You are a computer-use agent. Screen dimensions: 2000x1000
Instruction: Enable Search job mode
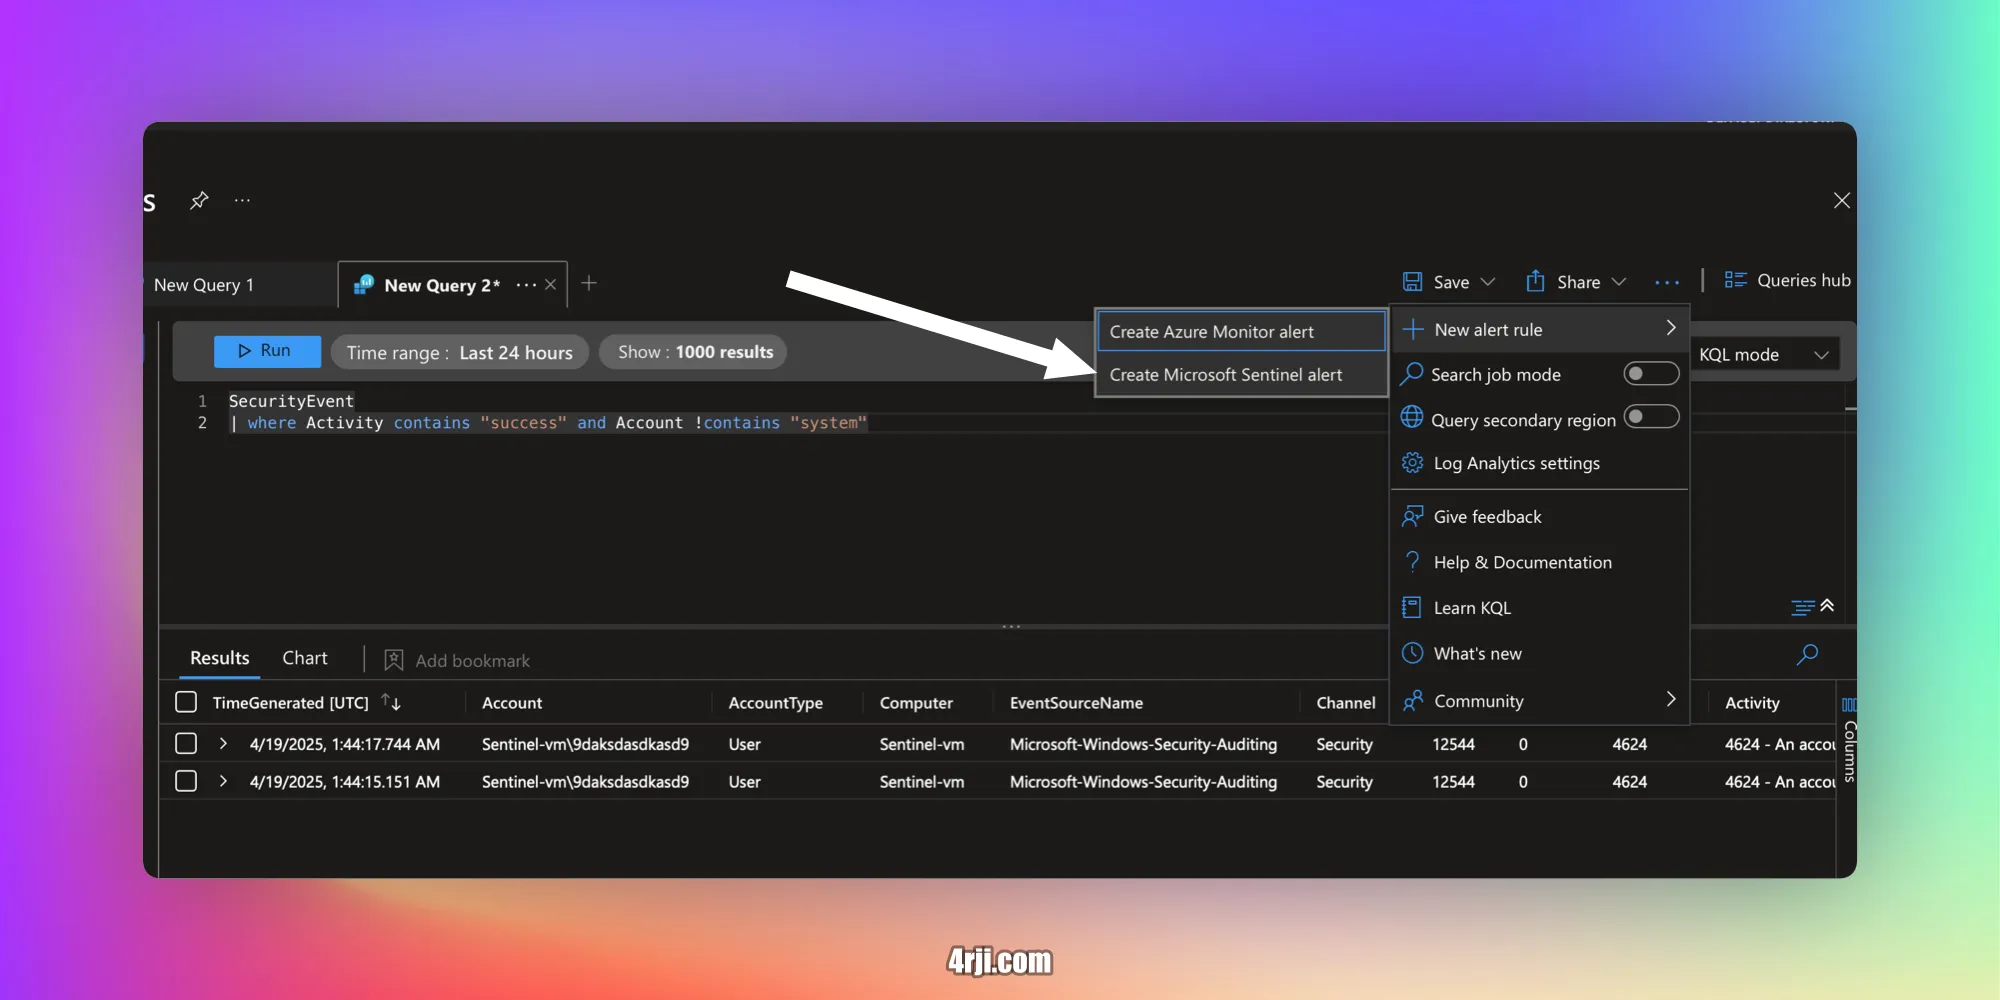pos(1650,373)
